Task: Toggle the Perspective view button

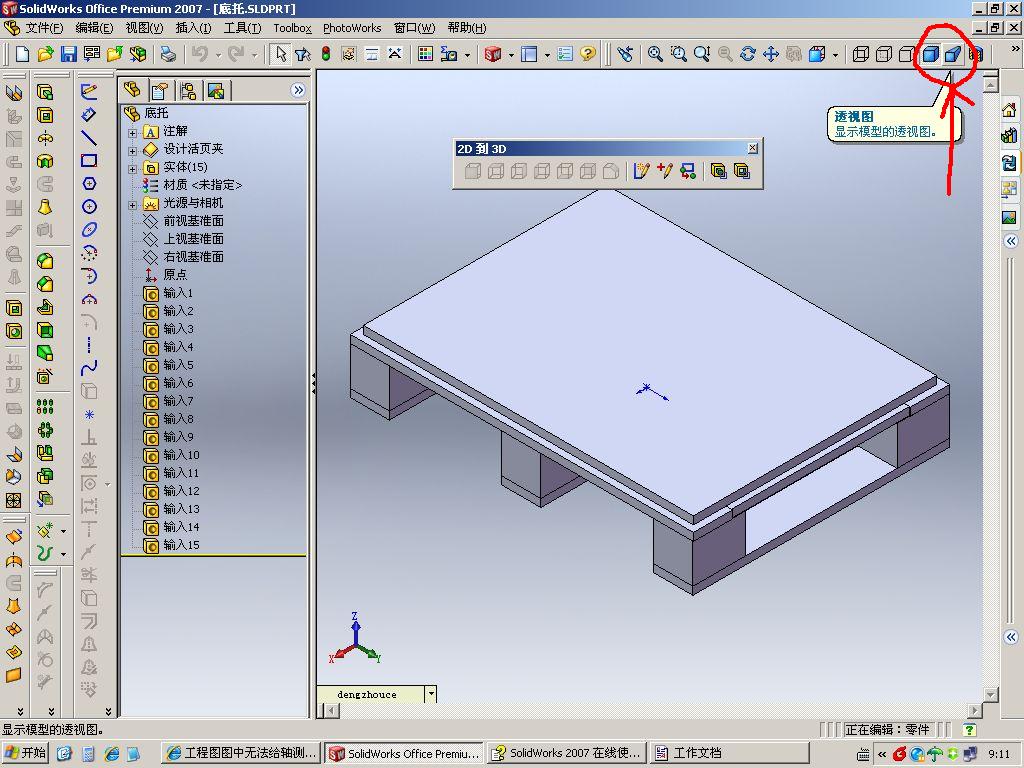Action: [953, 54]
